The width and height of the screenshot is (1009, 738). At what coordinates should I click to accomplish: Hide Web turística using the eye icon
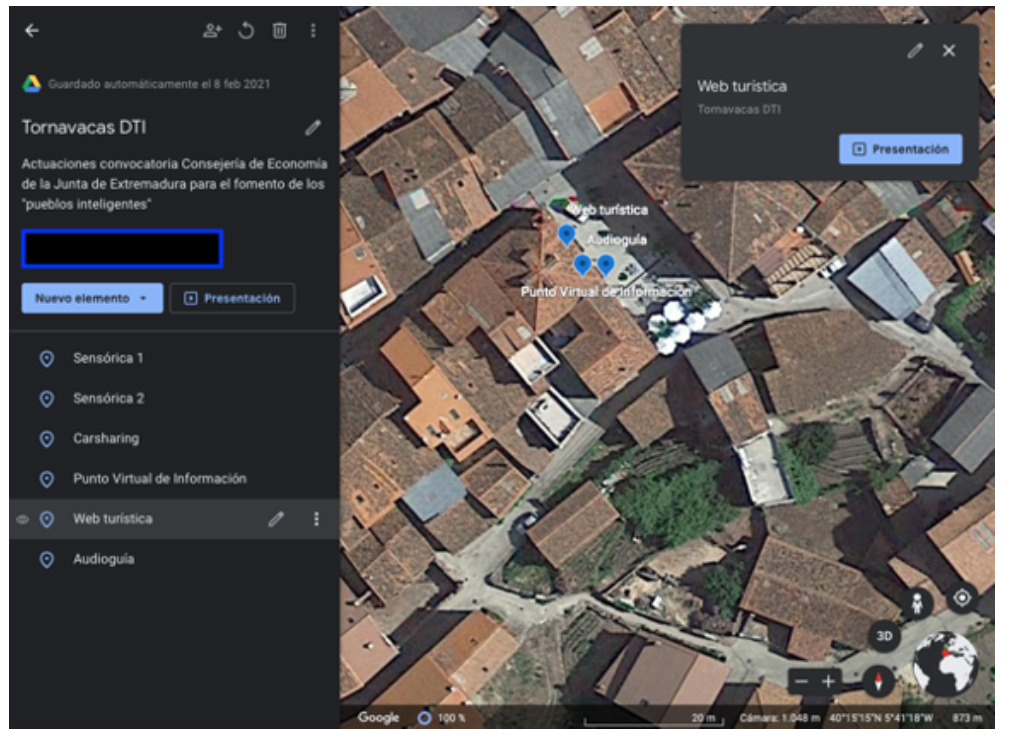point(23,519)
